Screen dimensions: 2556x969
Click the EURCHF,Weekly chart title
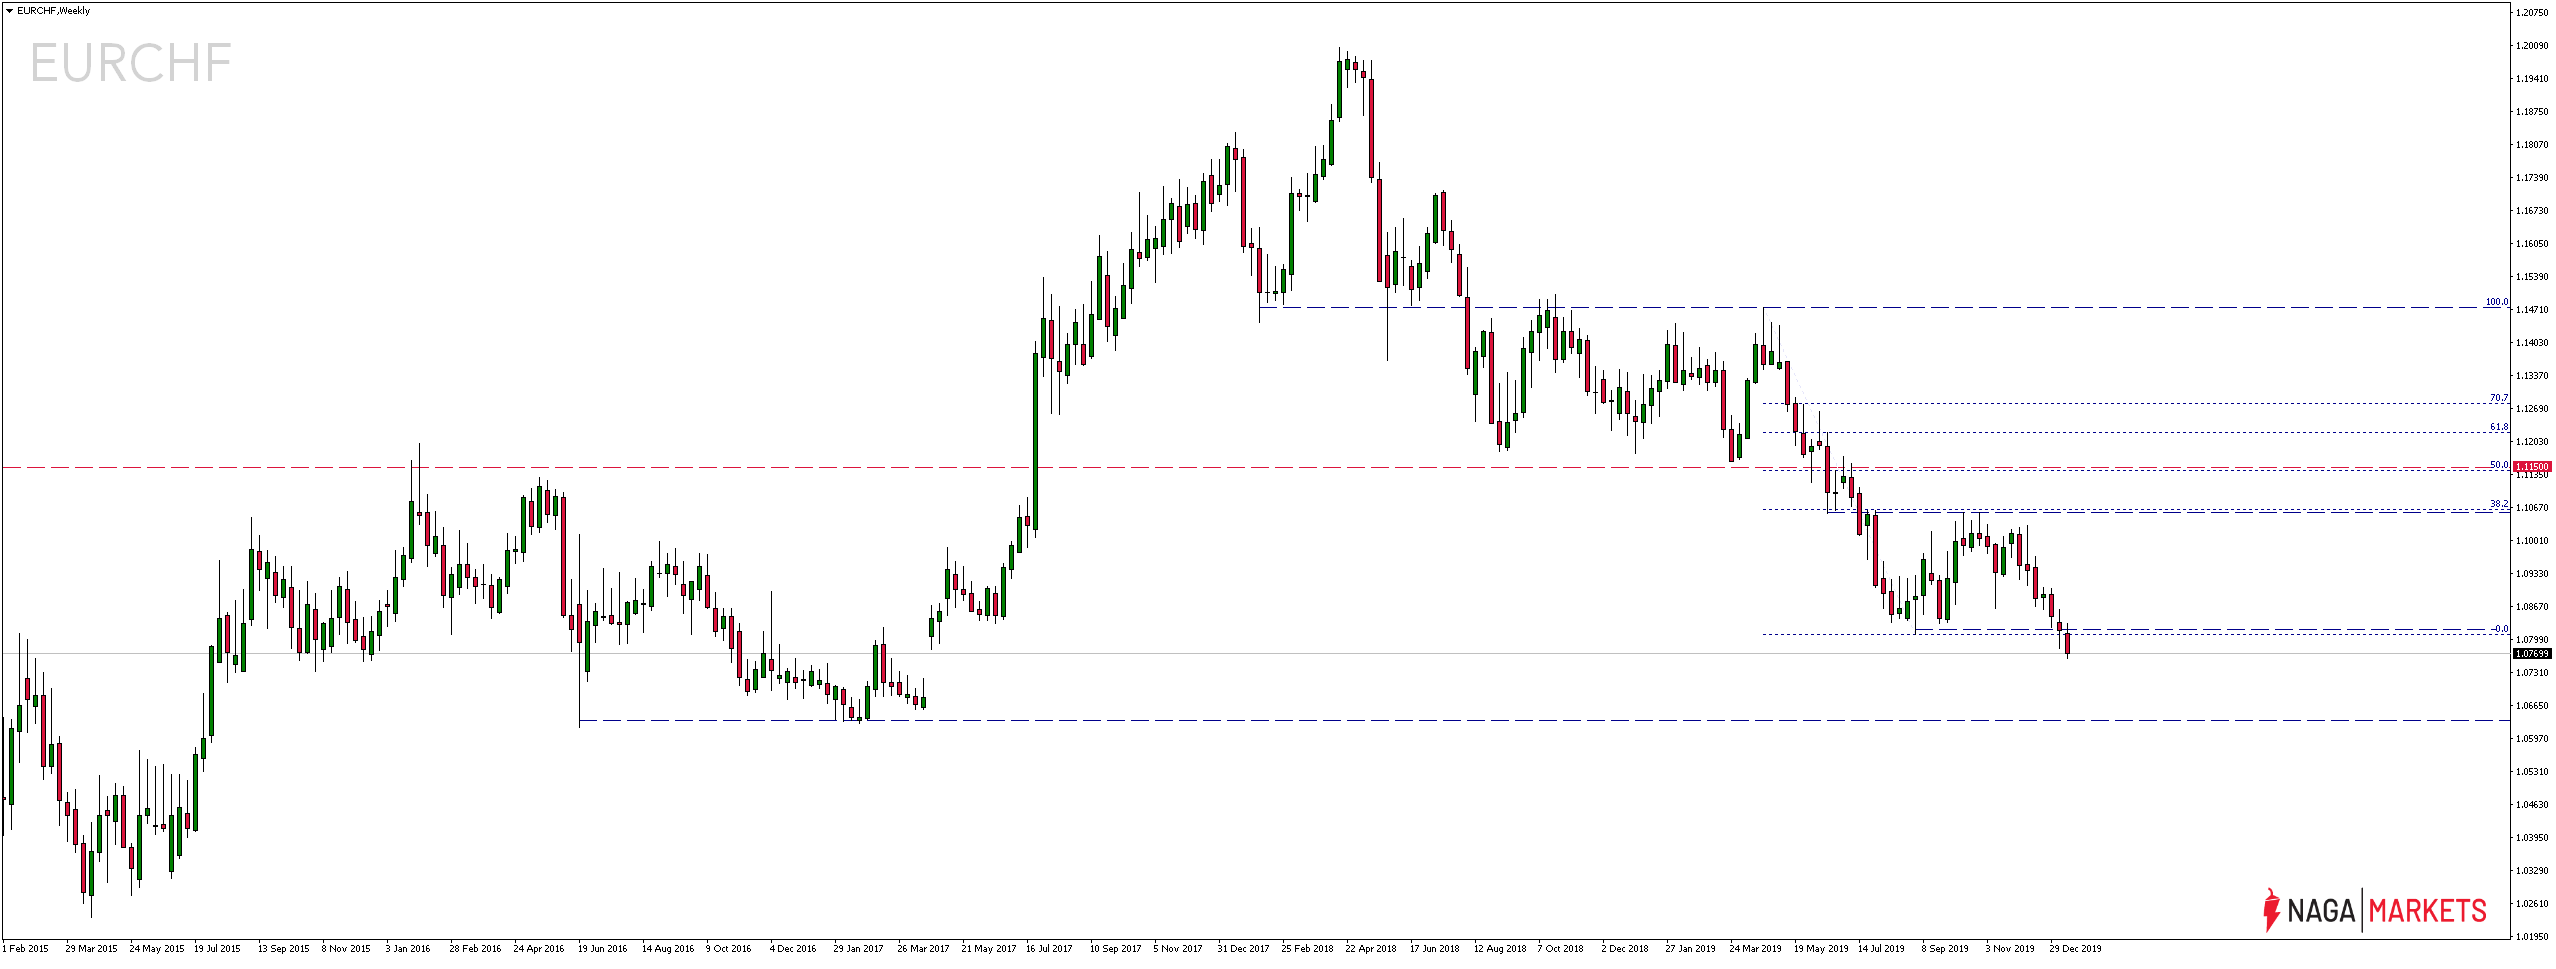[53, 11]
